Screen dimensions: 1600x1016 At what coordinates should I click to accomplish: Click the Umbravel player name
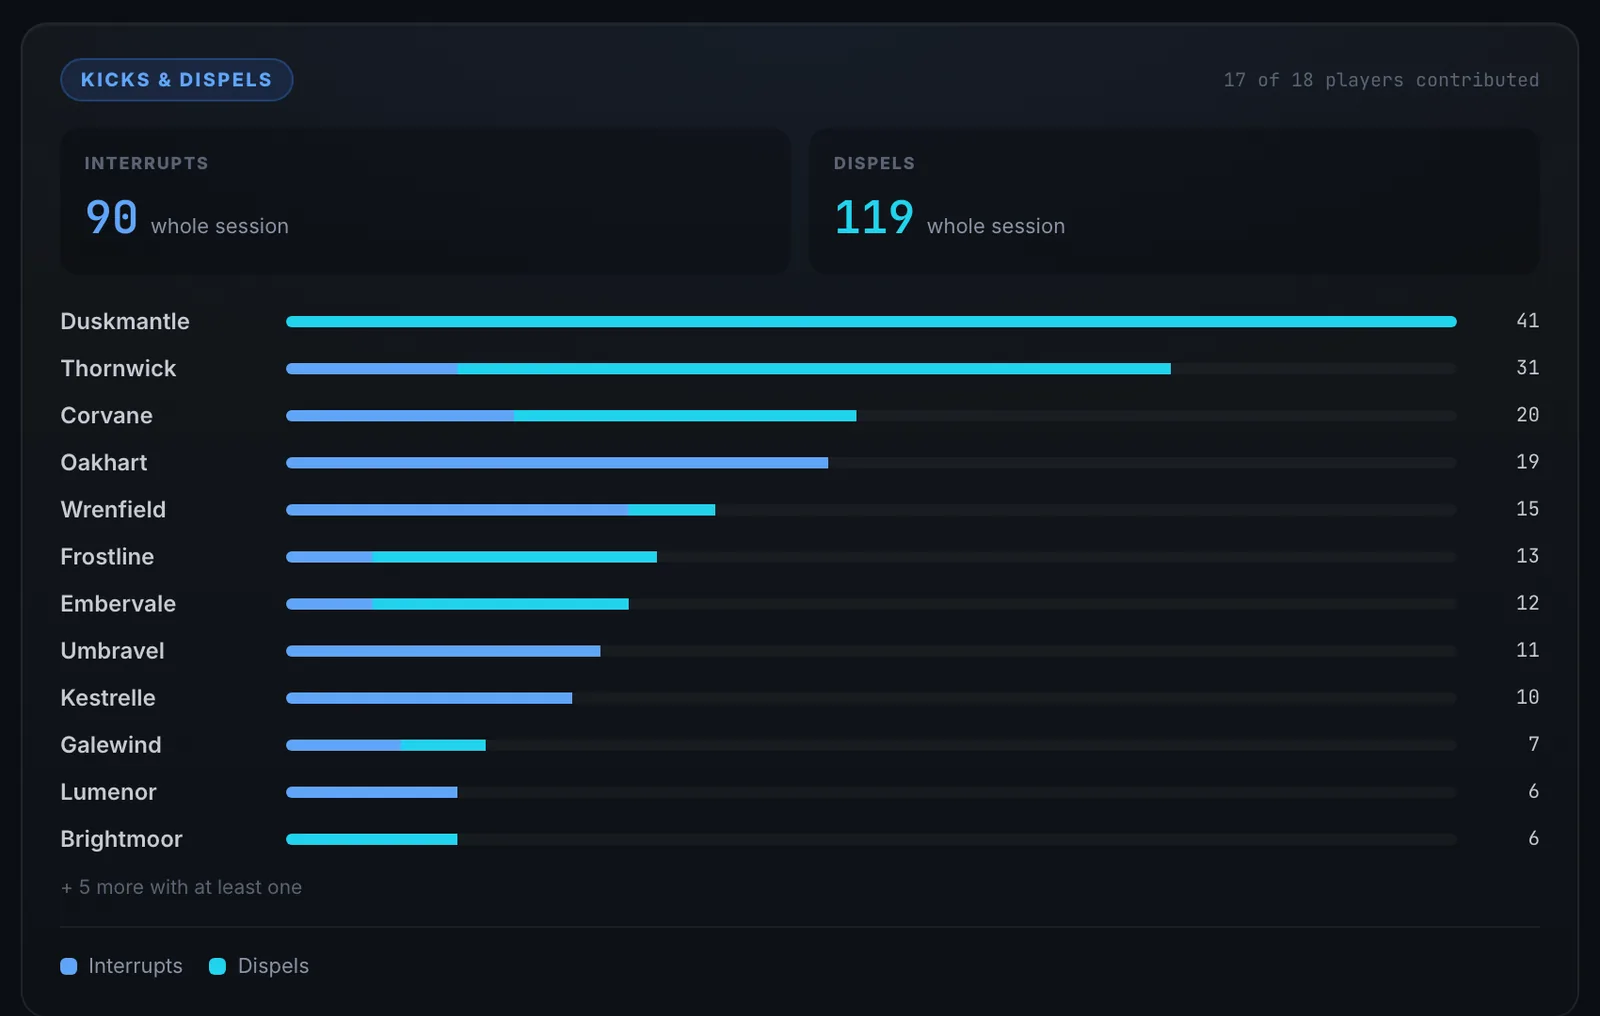pos(112,650)
